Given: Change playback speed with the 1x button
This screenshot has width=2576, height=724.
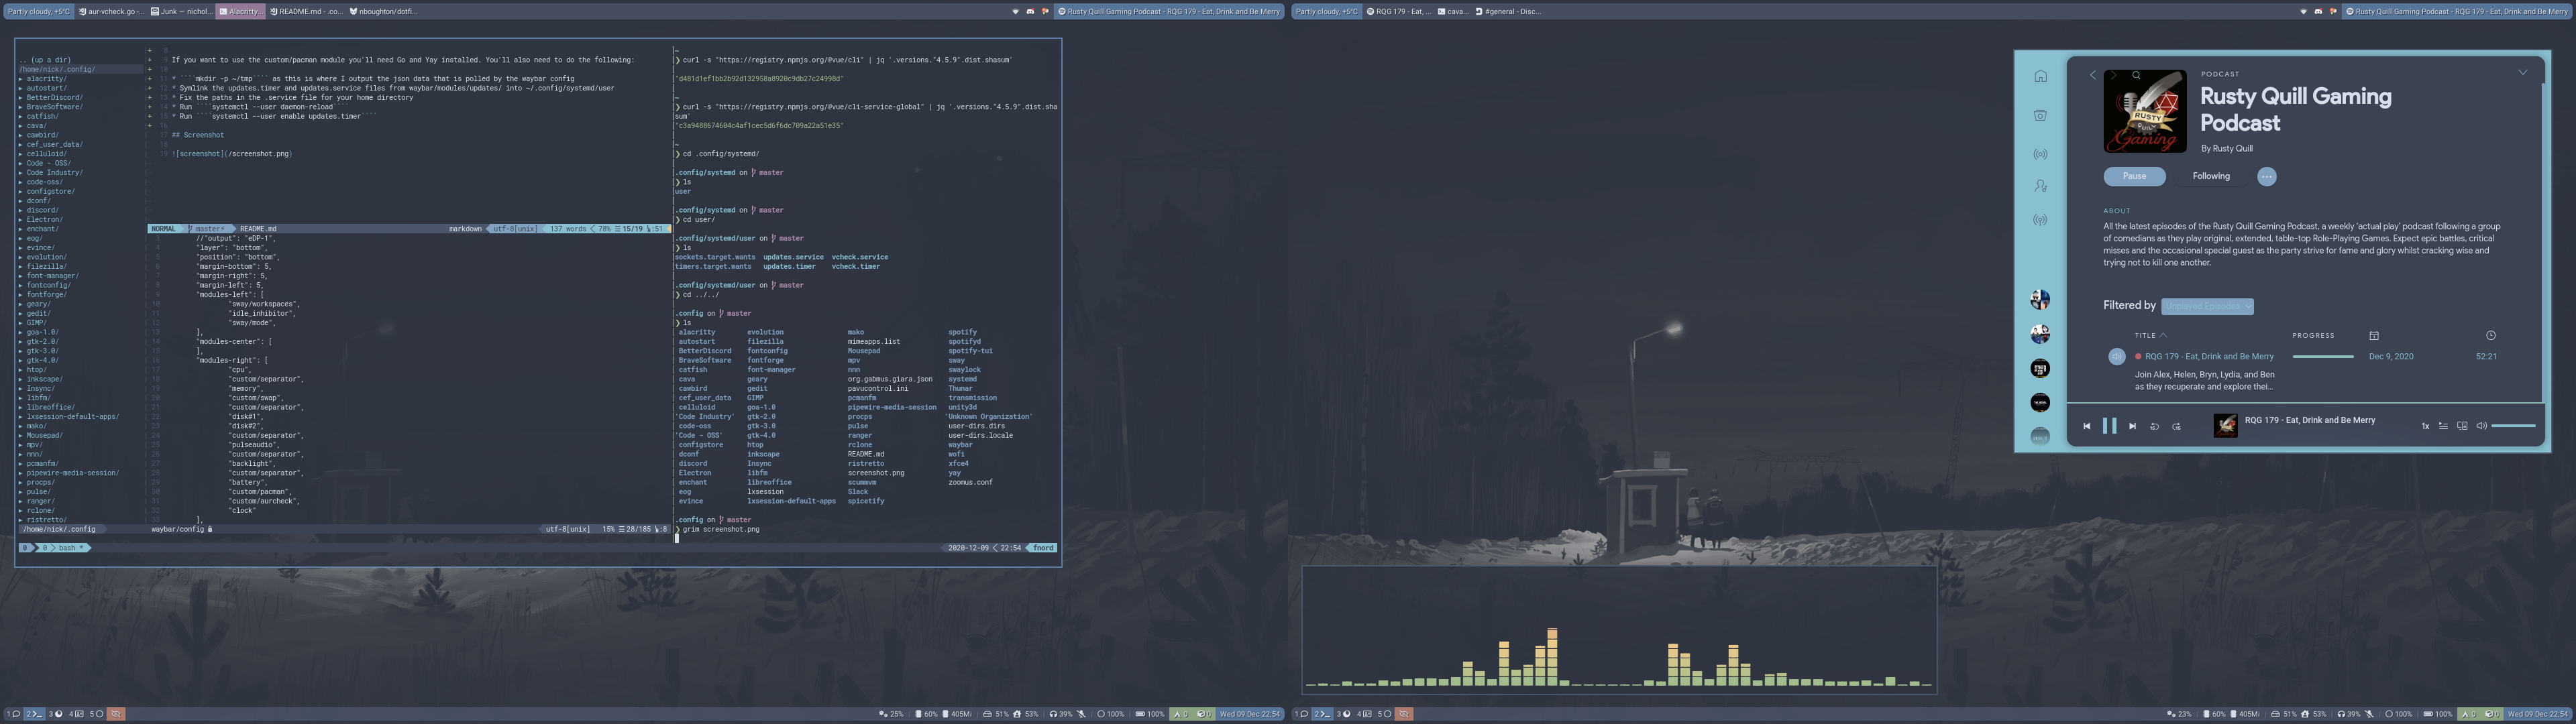Looking at the screenshot, I should [x=2425, y=426].
